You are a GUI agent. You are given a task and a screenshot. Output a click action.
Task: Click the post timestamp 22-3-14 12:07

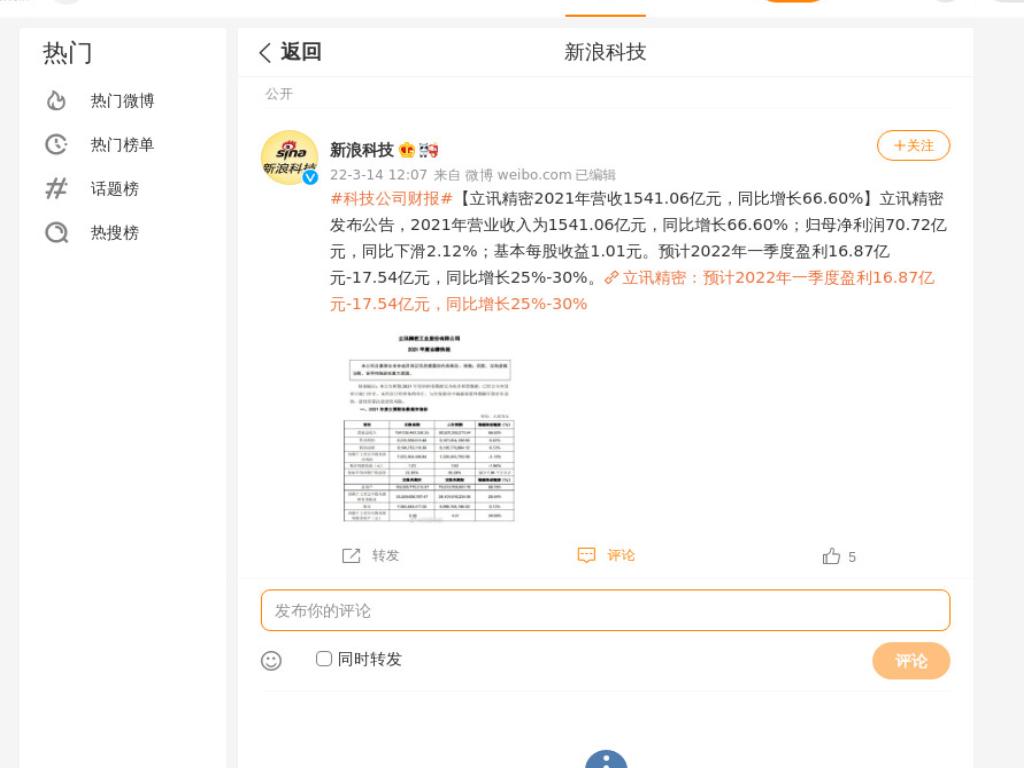(x=378, y=175)
